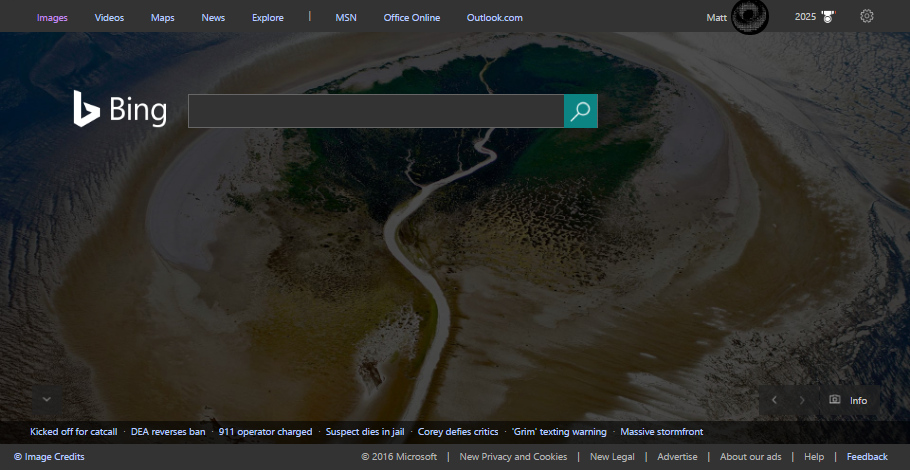Open the settings gear icon
Screen dimensions: 910x470
pos(866,16)
